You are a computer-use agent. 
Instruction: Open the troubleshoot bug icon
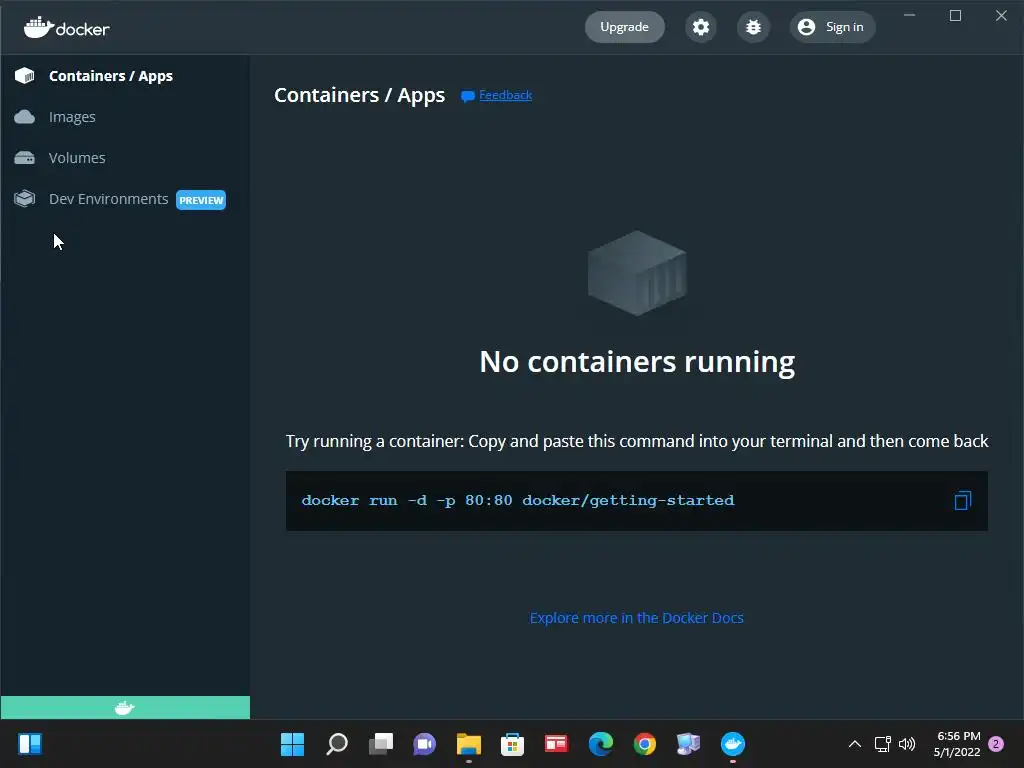click(753, 27)
